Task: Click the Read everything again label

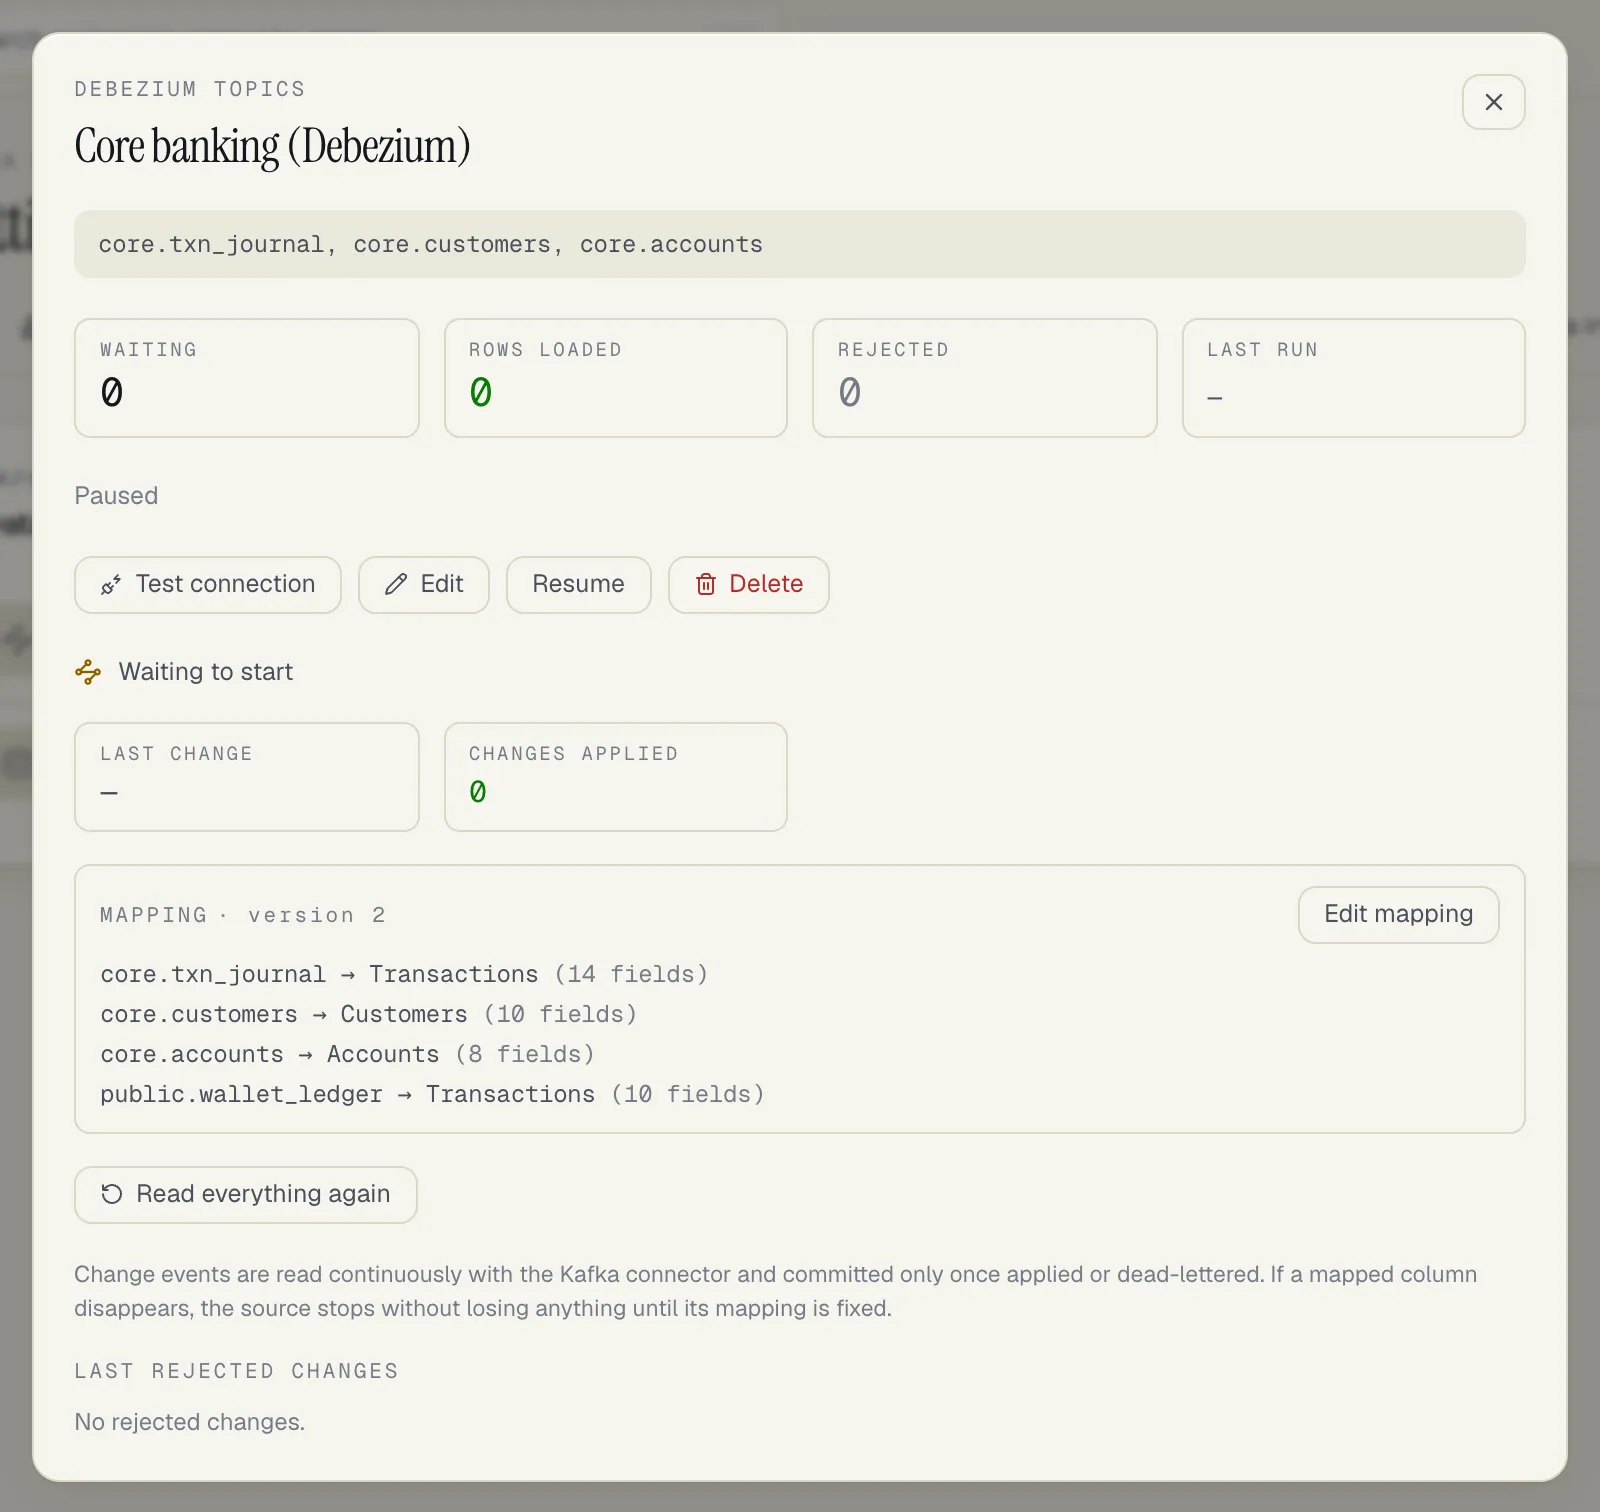Action: click(263, 1194)
